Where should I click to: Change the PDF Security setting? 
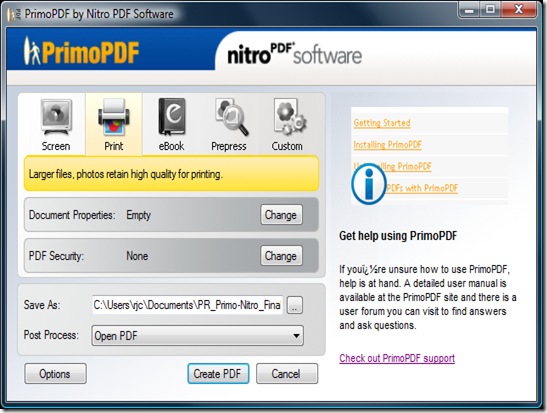point(281,256)
